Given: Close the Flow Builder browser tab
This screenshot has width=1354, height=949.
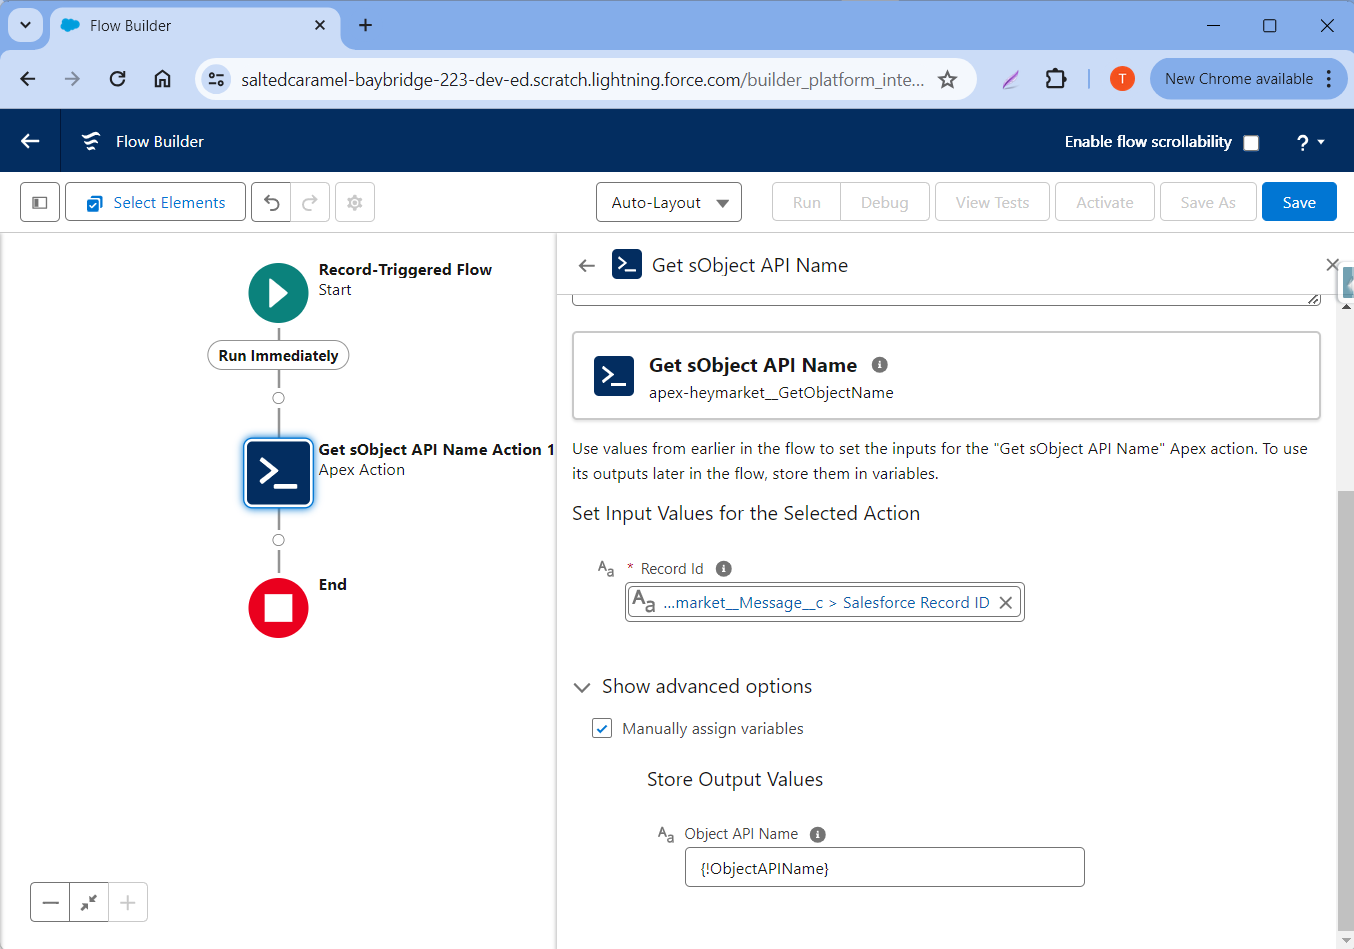Looking at the screenshot, I should [x=320, y=25].
